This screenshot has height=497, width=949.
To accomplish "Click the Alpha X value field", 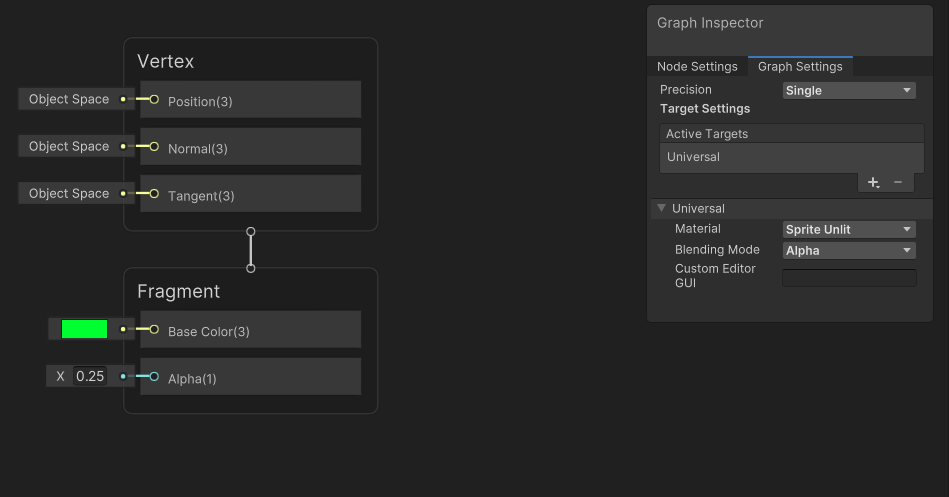I will tap(90, 377).
